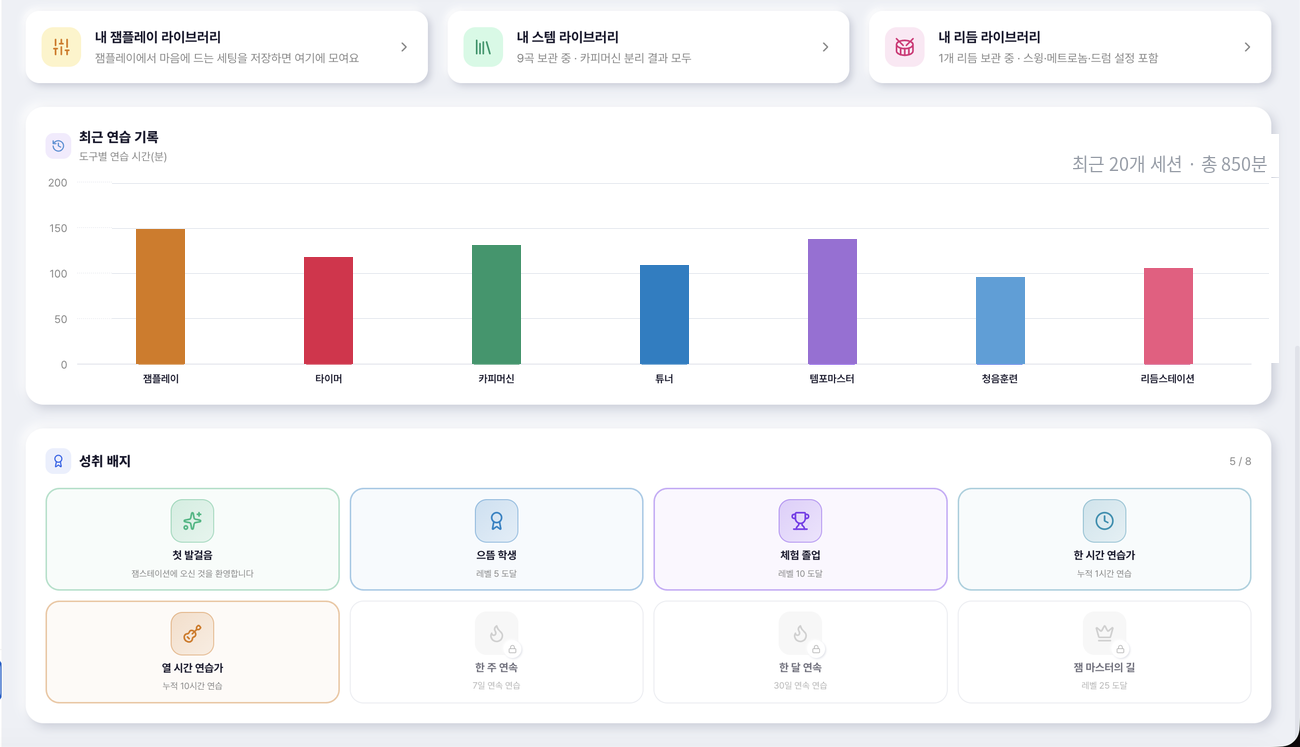This screenshot has height=747, width=1300.
Task: Click the sparkle icon on 첫 발걸음 badge
Action: [x=192, y=521]
